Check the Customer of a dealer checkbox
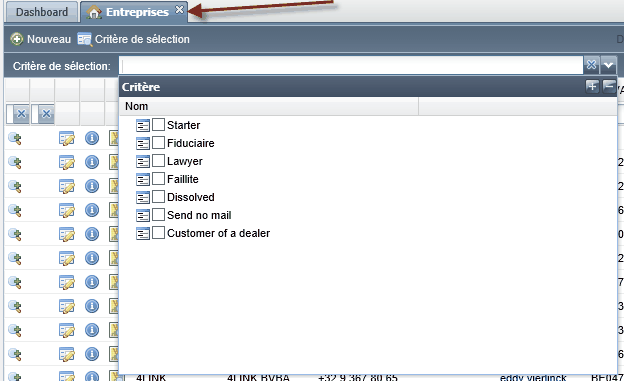Image resolution: width=624 pixels, height=381 pixels. tap(158, 233)
